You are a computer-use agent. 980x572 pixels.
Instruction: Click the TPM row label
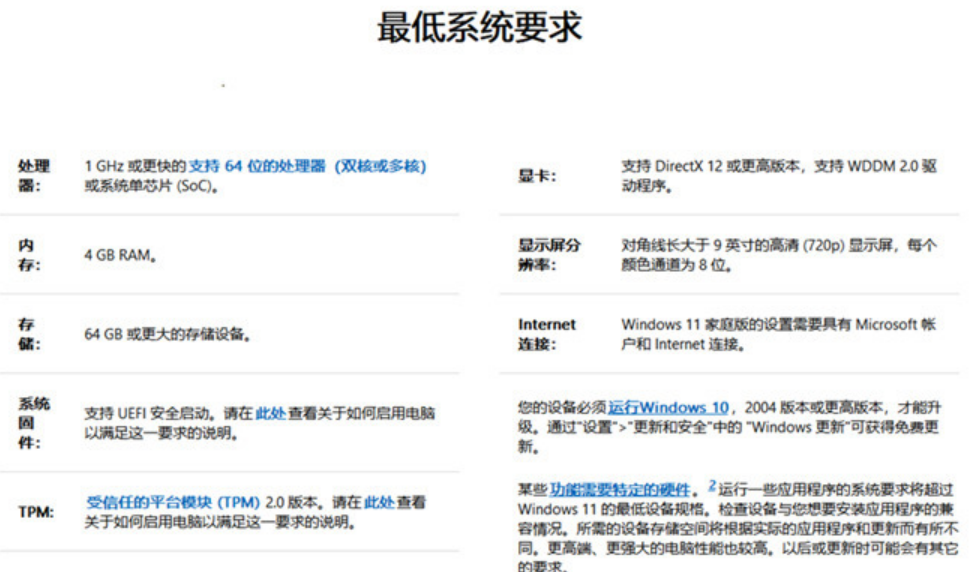[x=36, y=513]
